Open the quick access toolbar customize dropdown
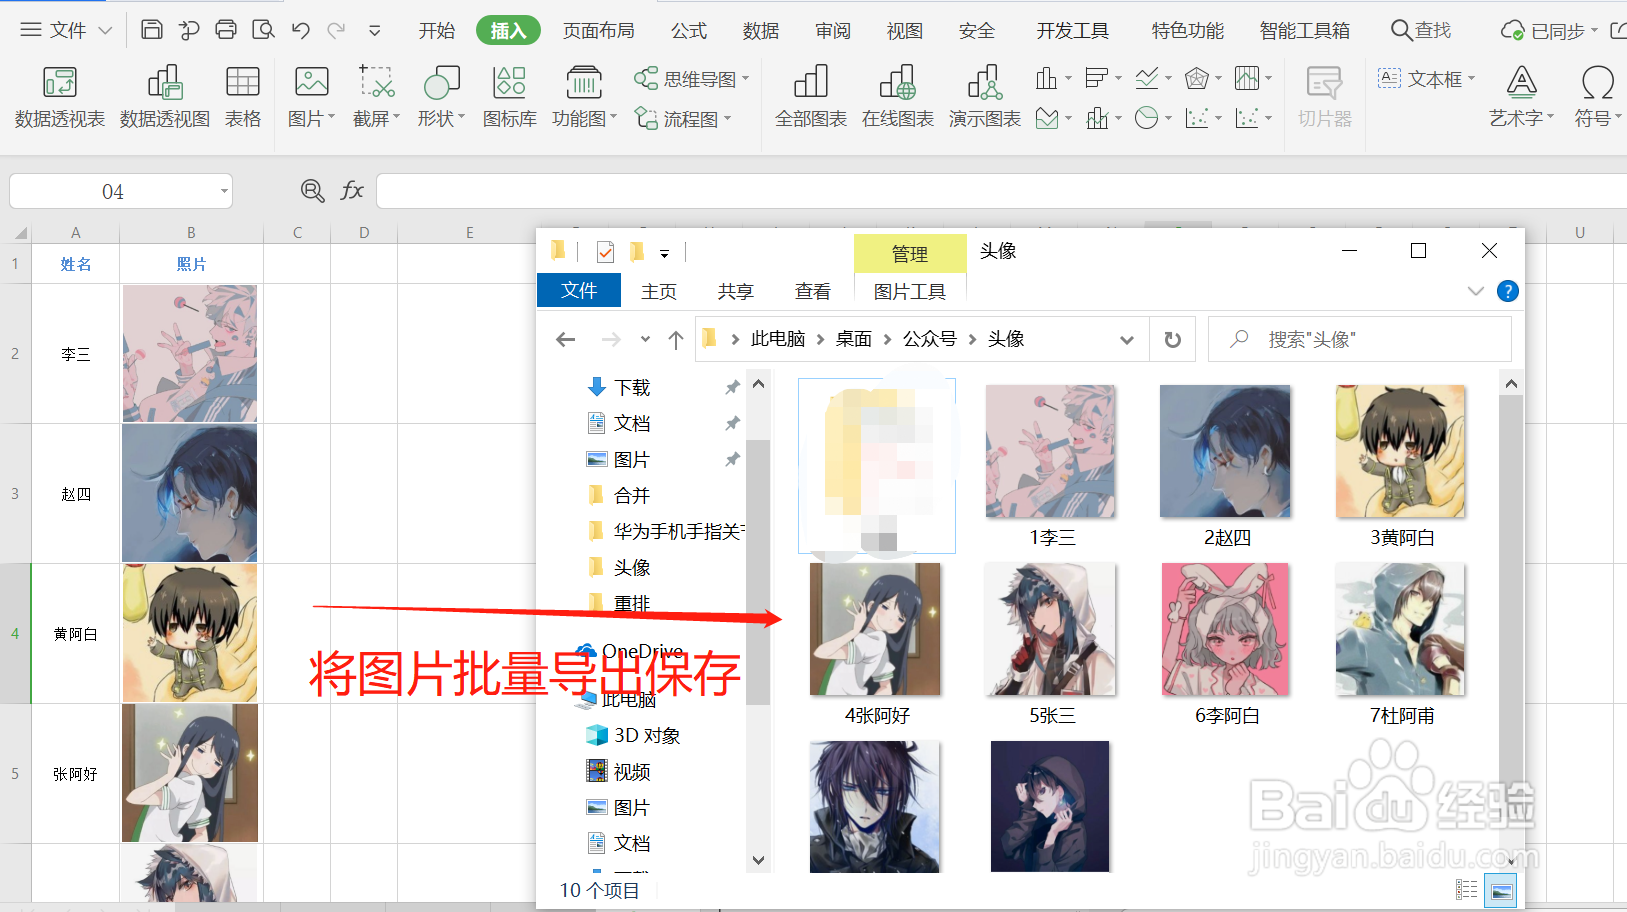The image size is (1627, 912). pyautogui.click(x=374, y=30)
